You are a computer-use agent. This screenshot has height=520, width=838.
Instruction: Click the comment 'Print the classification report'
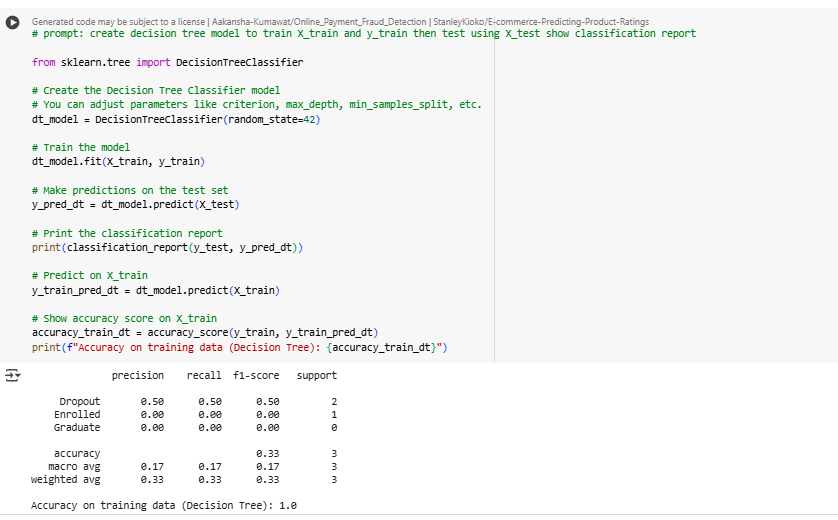(x=127, y=234)
